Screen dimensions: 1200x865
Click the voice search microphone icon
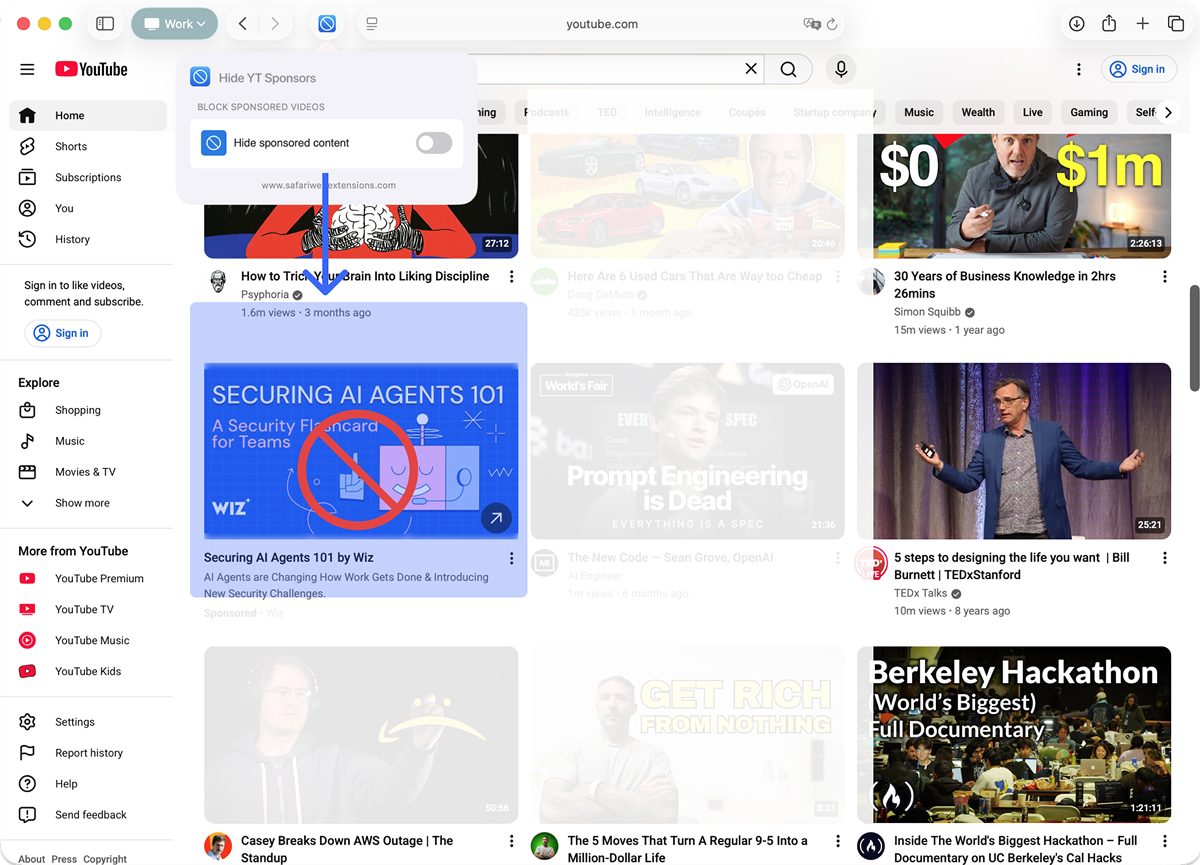(x=841, y=69)
